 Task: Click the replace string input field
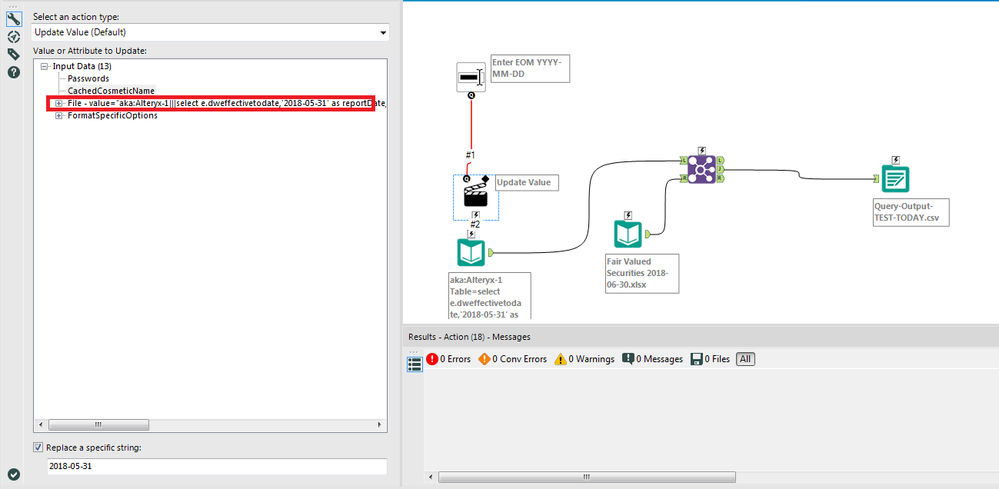coord(217,466)
